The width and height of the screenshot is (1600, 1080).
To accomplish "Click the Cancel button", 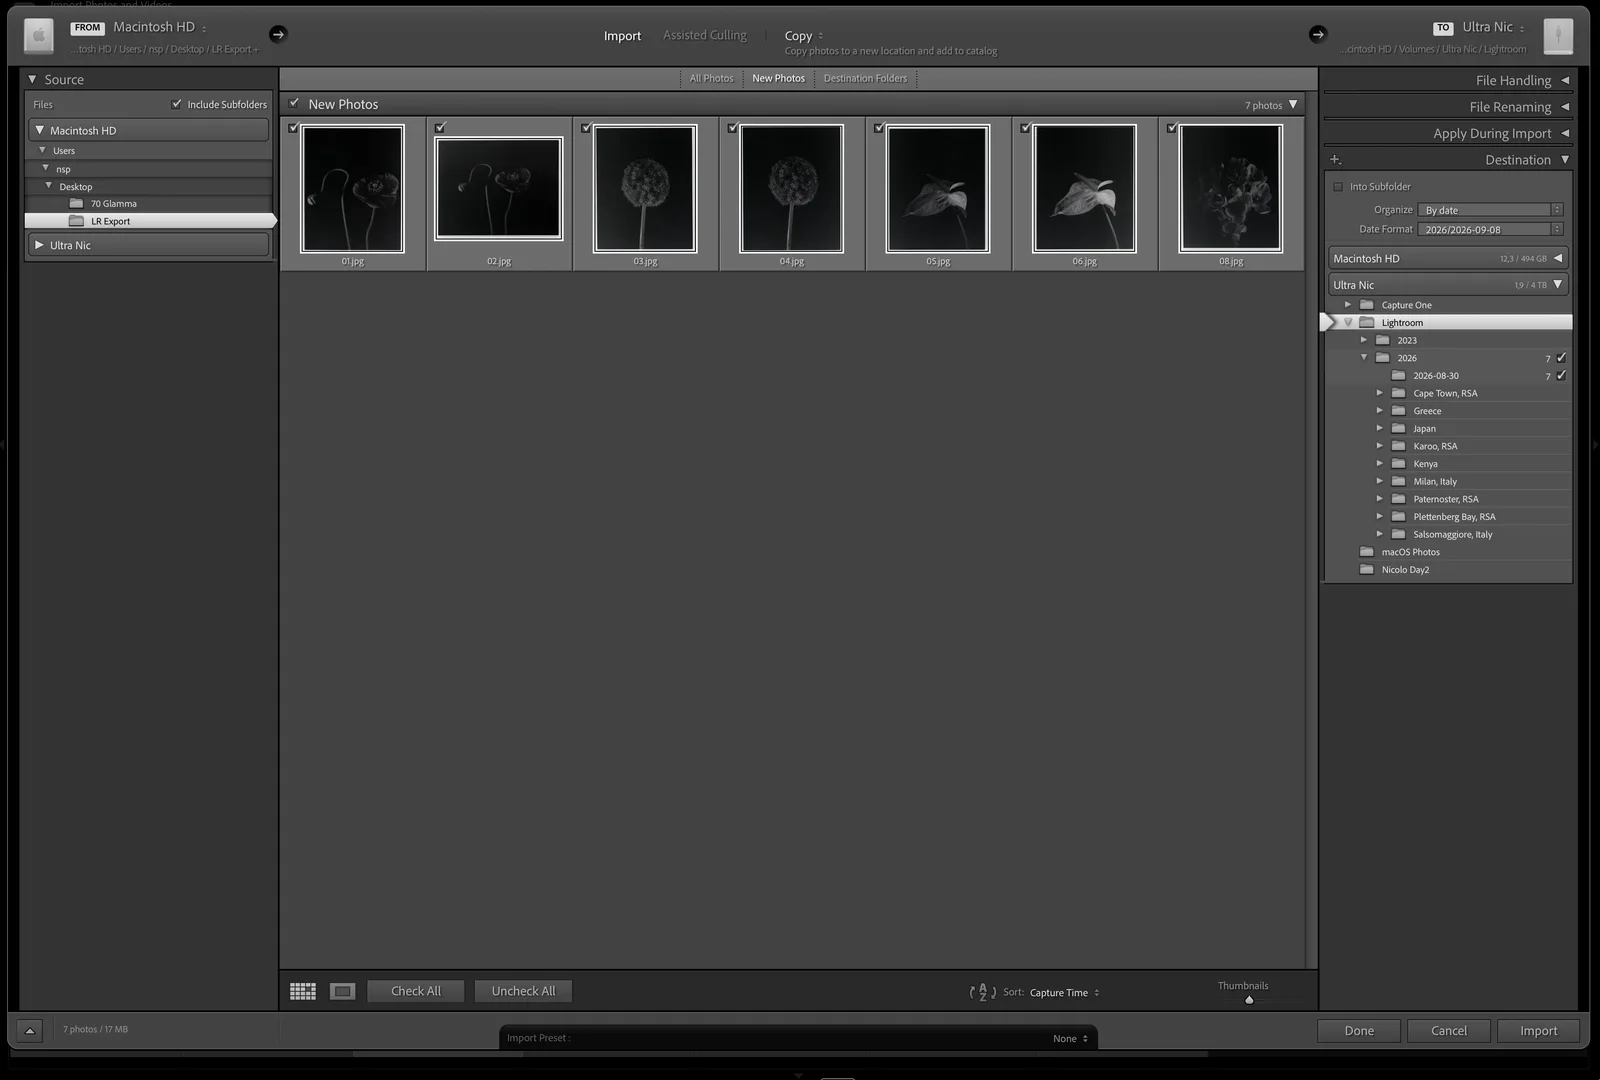I will 1449,1031.
